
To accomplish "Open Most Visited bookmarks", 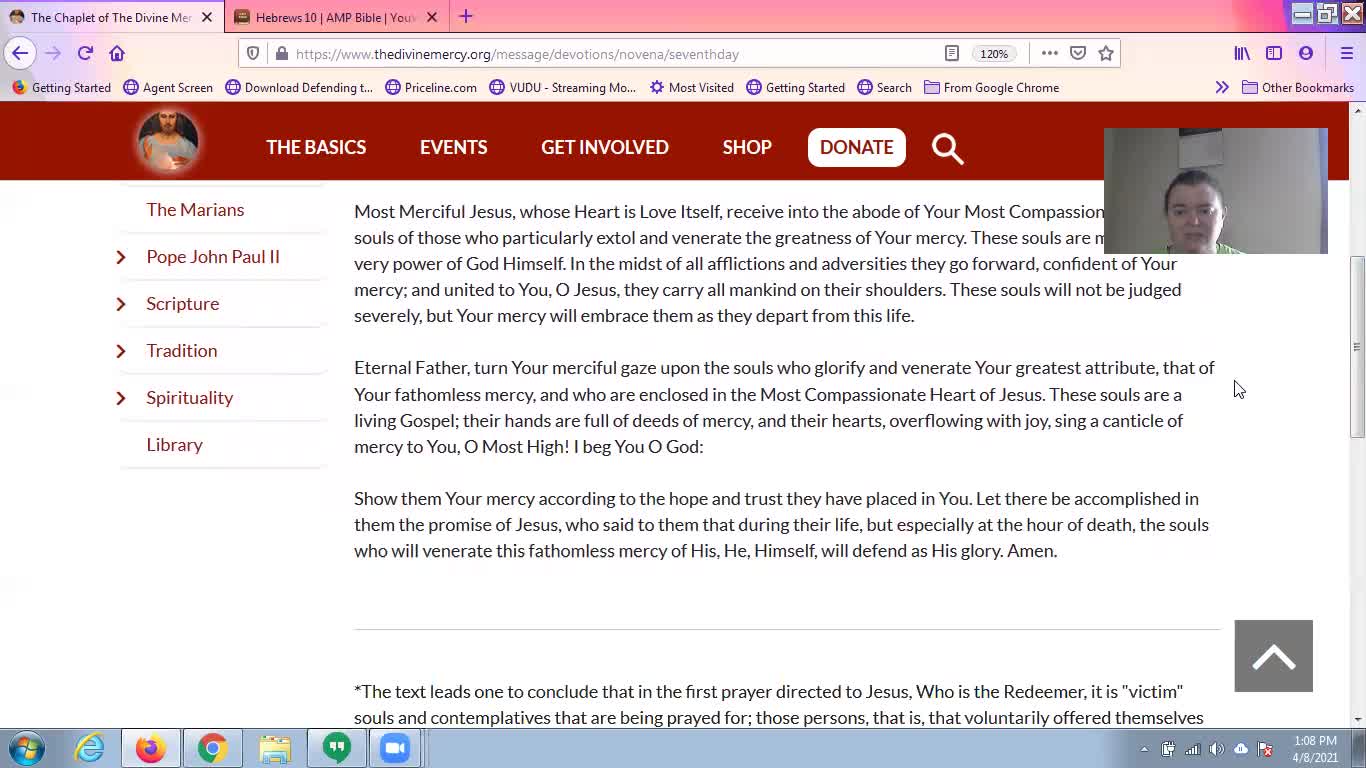I will click(x=692, y=88).
